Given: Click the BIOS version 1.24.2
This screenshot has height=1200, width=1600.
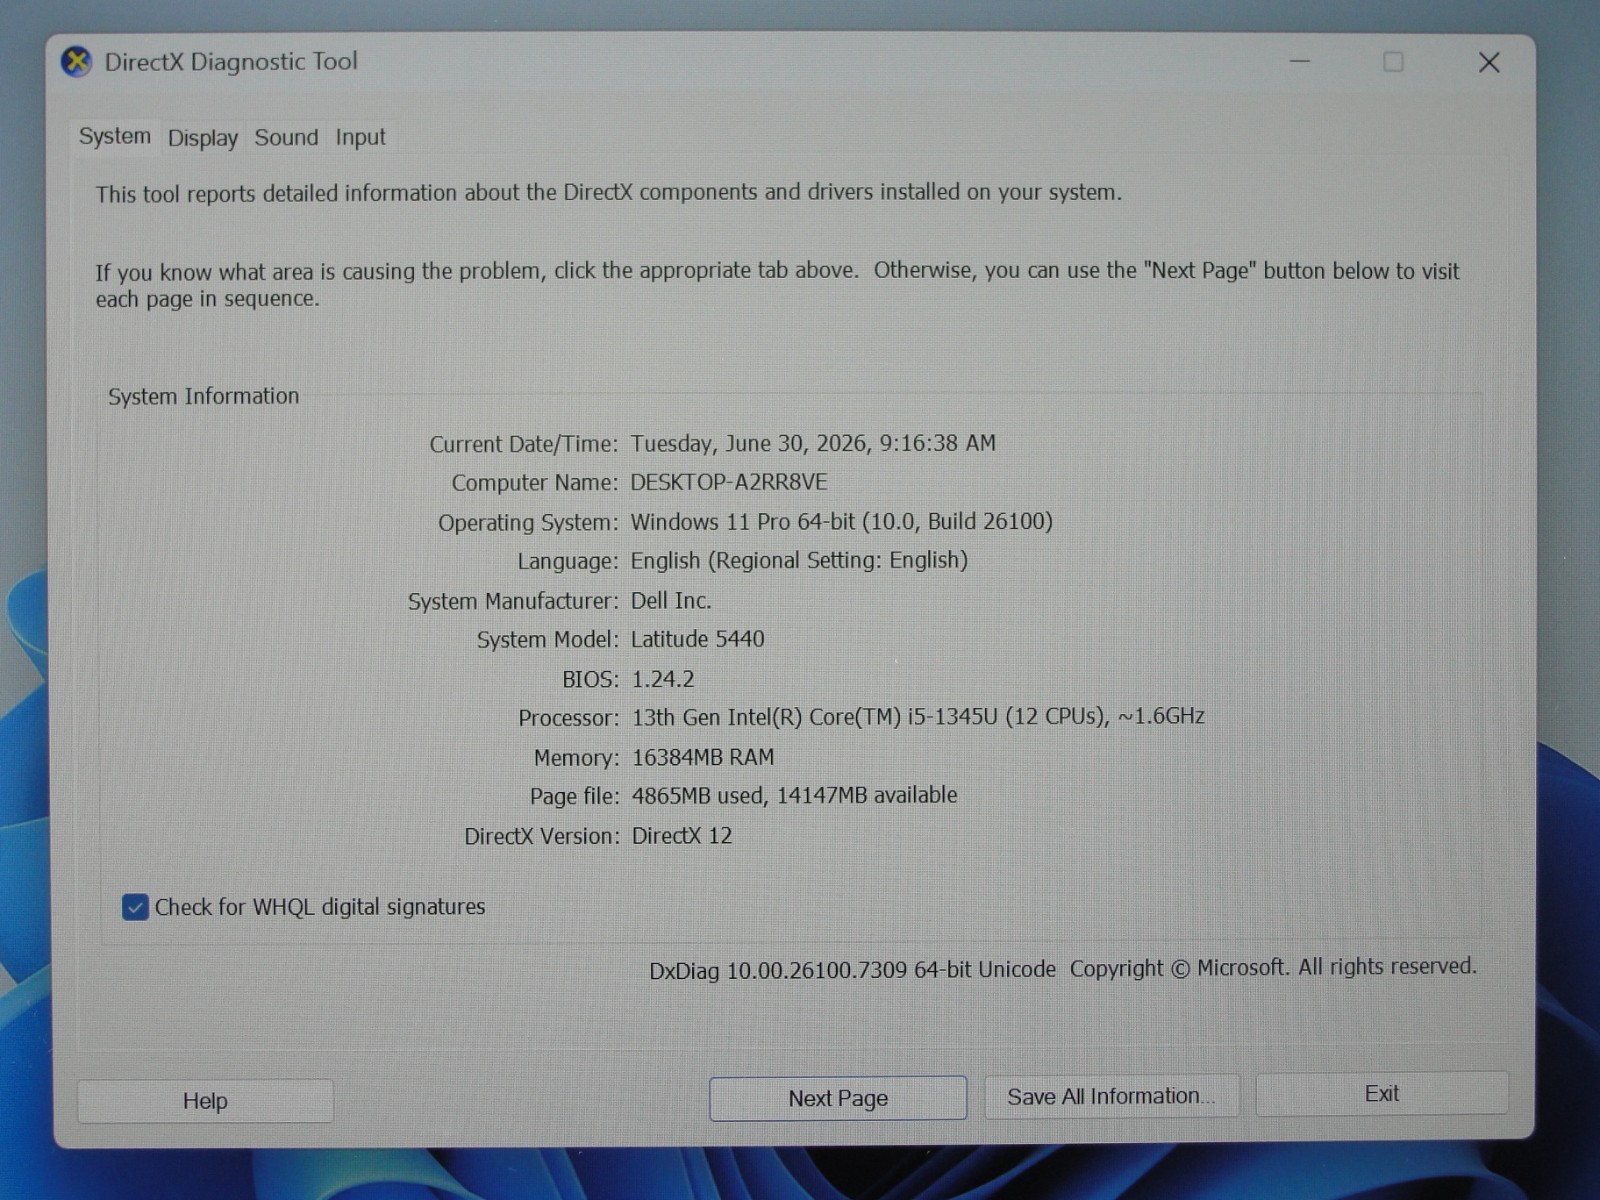Looking at the screenshot, I should tap(663, 679).
